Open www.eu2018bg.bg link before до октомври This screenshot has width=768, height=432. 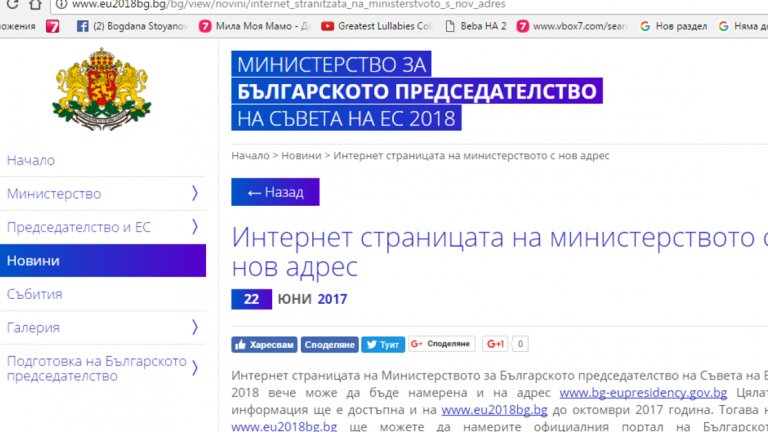[x=494, y=409]
